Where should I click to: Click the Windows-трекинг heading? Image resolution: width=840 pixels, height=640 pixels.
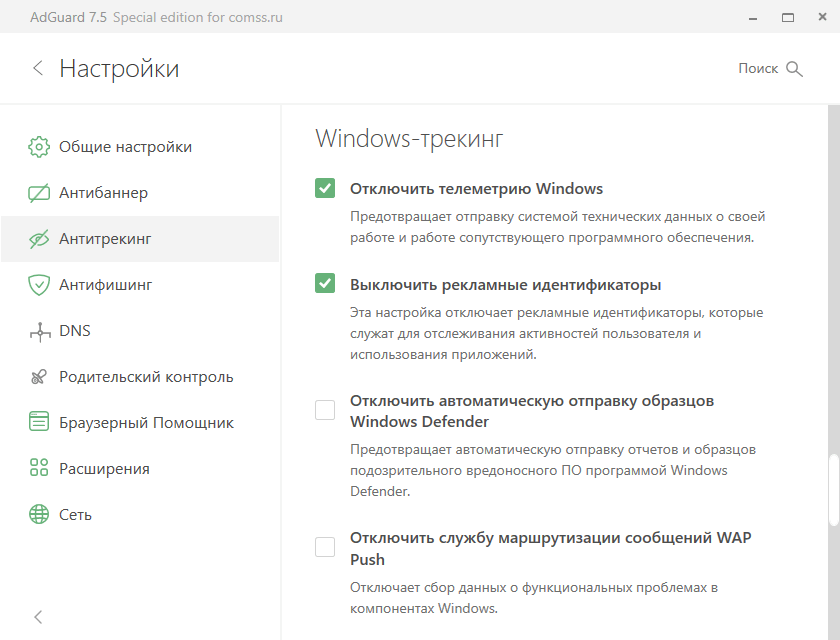409,139
